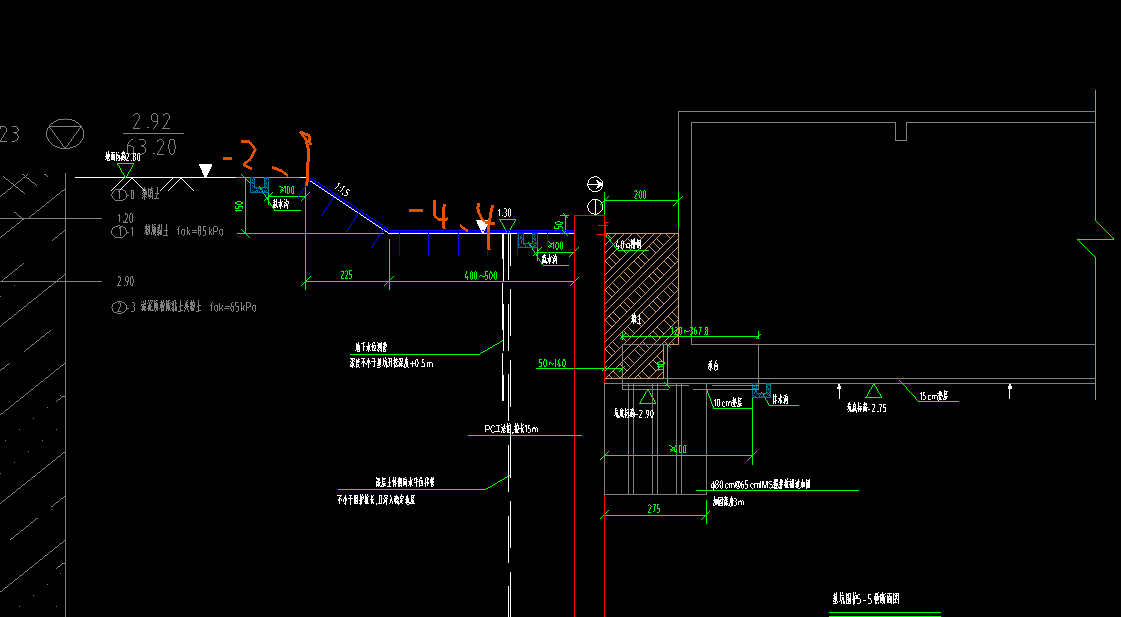The height and width of the screenshot is (617, 1121).
Task: Click the 63.20 value below 2.92
Action: click(x=152, y=147)
